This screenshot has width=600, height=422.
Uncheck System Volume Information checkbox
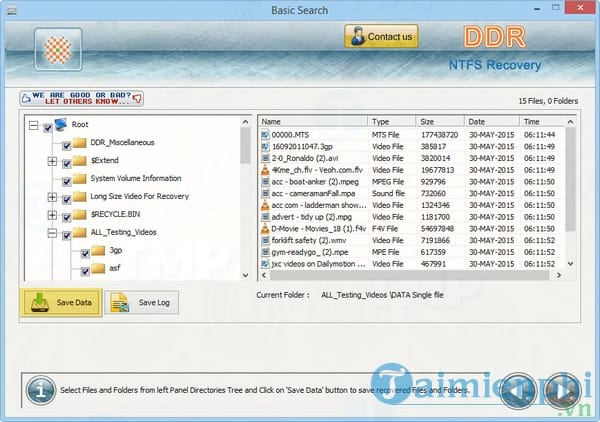point(67,181)
